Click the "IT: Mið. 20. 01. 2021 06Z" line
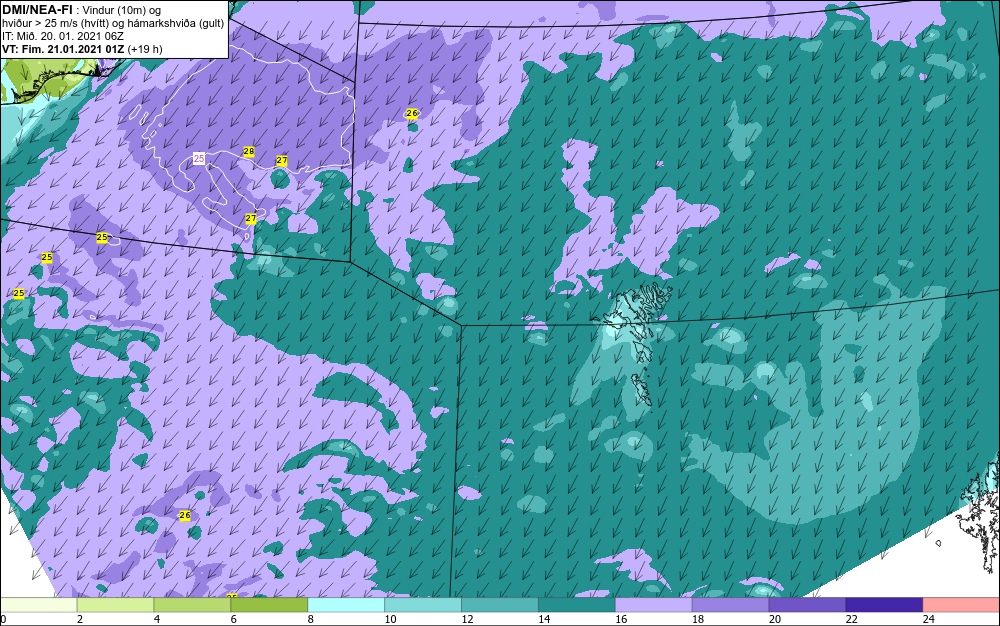Viewport: 1000px width, 626px height. coord(62,36)
